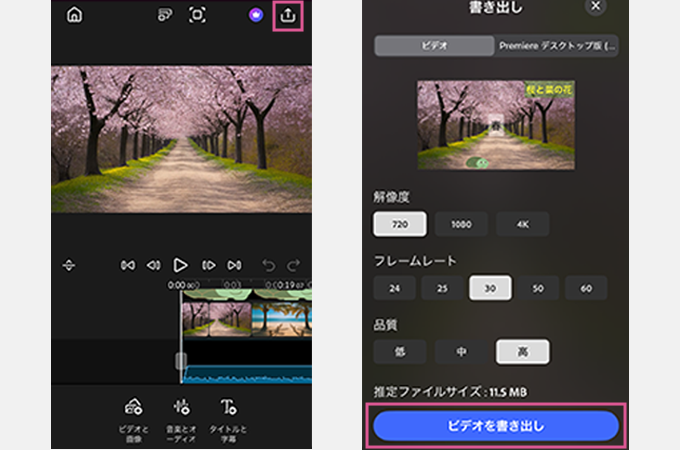This screenshot has height=450, width=680.
Task: Undo the last edit
Action: pyautogui.click(x=268, y=265)
